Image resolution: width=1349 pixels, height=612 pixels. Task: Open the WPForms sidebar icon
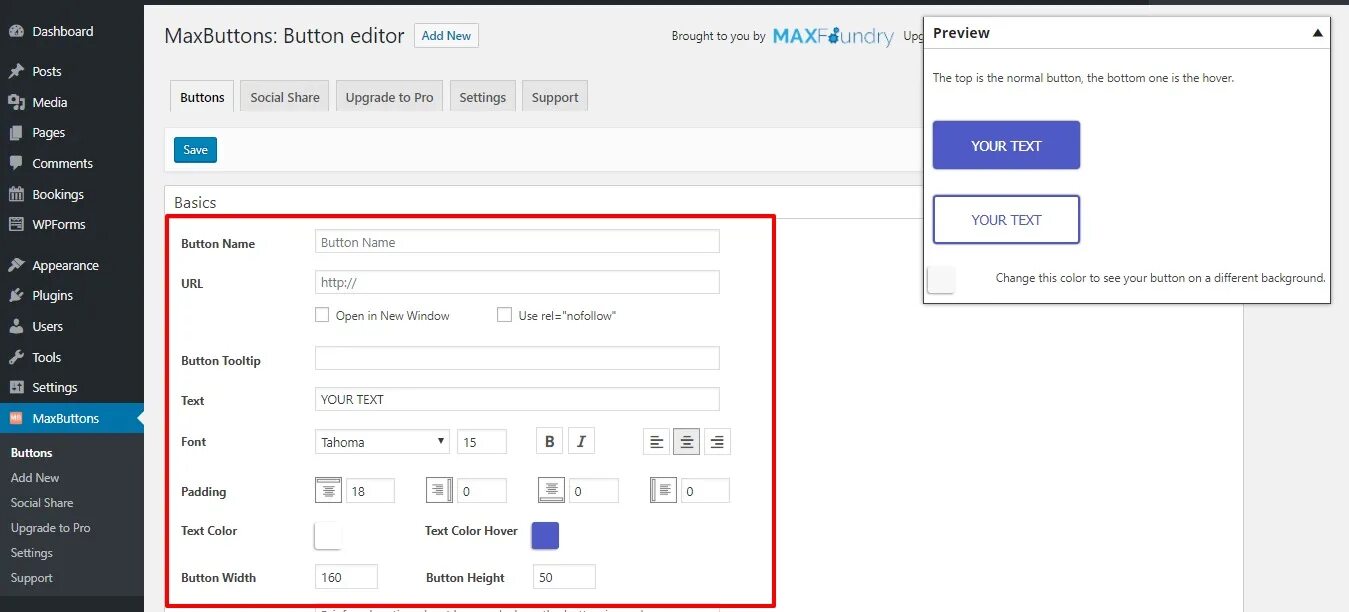pyautogui.click(x=16, y=224)
